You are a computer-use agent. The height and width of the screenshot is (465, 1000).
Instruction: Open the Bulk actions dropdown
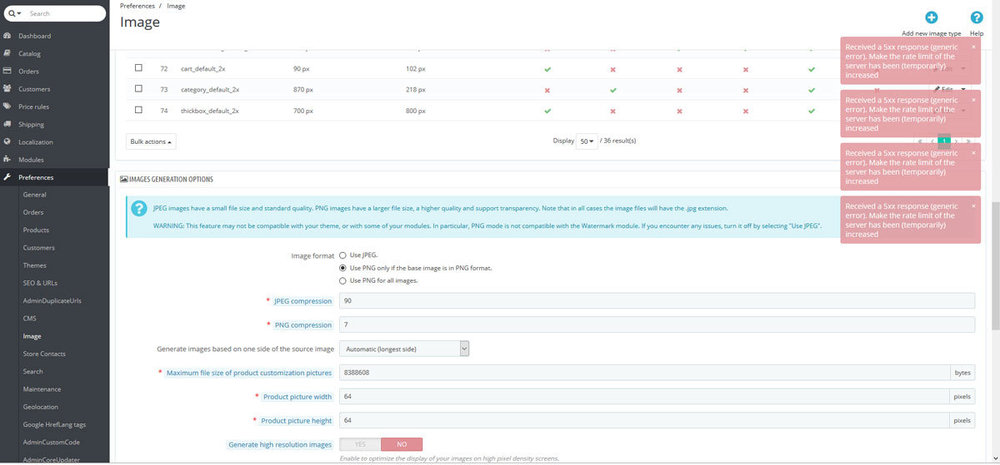151,142
